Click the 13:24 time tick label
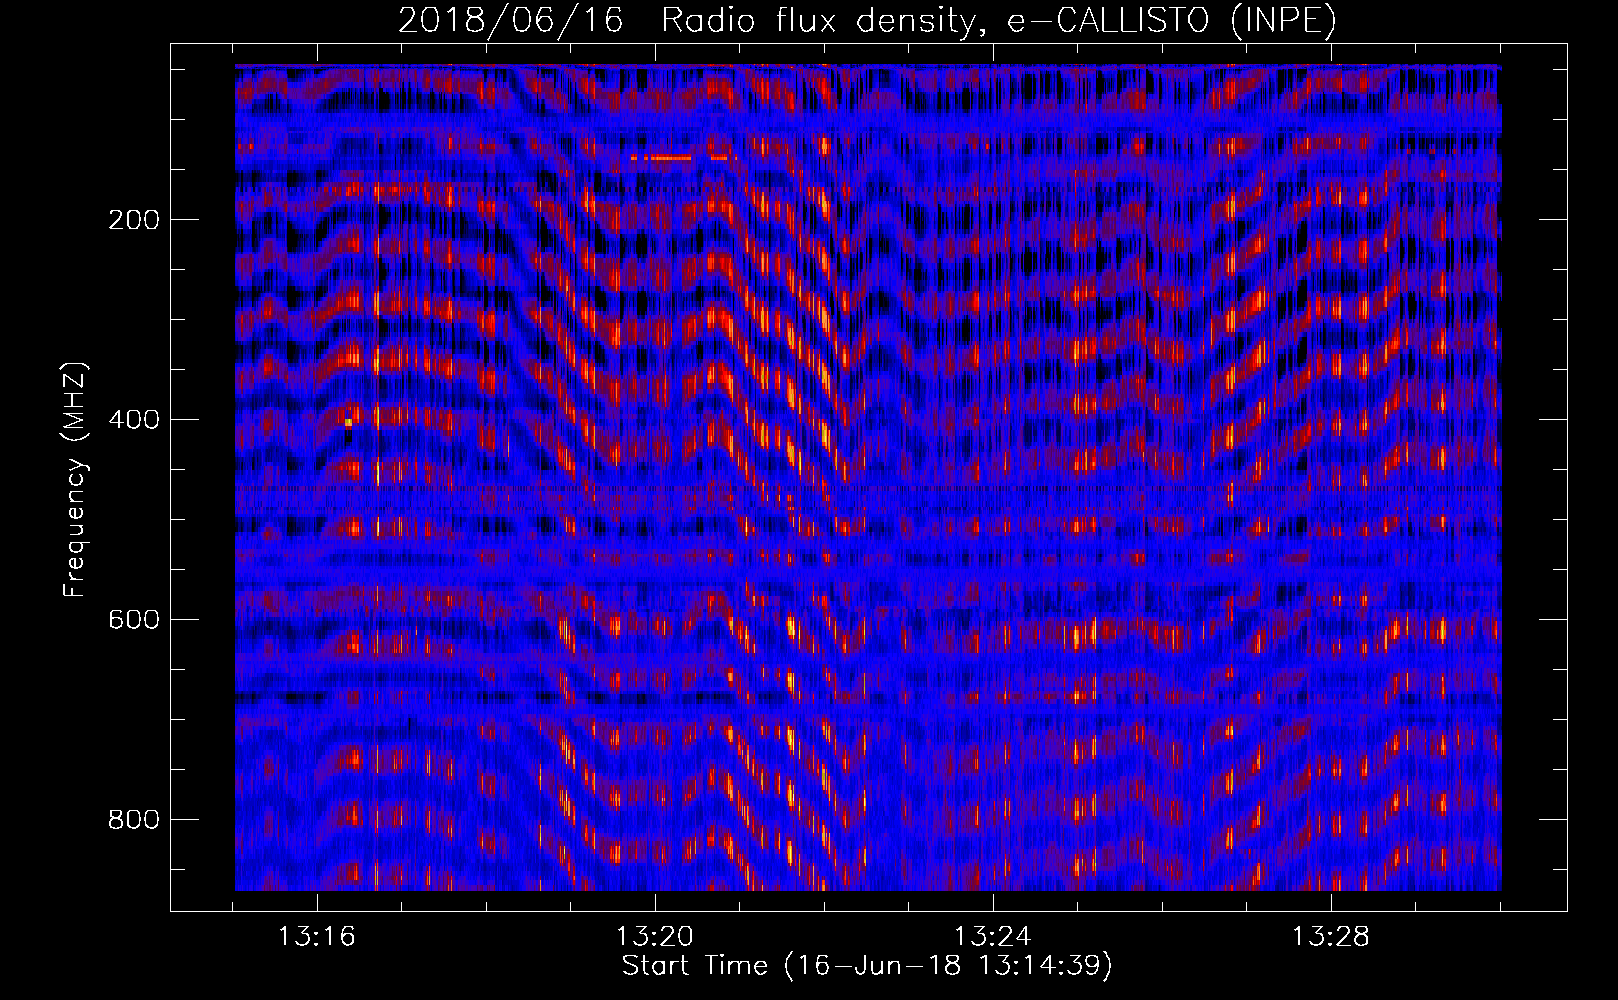1618x1000 pixels. (x=993, y=937)
